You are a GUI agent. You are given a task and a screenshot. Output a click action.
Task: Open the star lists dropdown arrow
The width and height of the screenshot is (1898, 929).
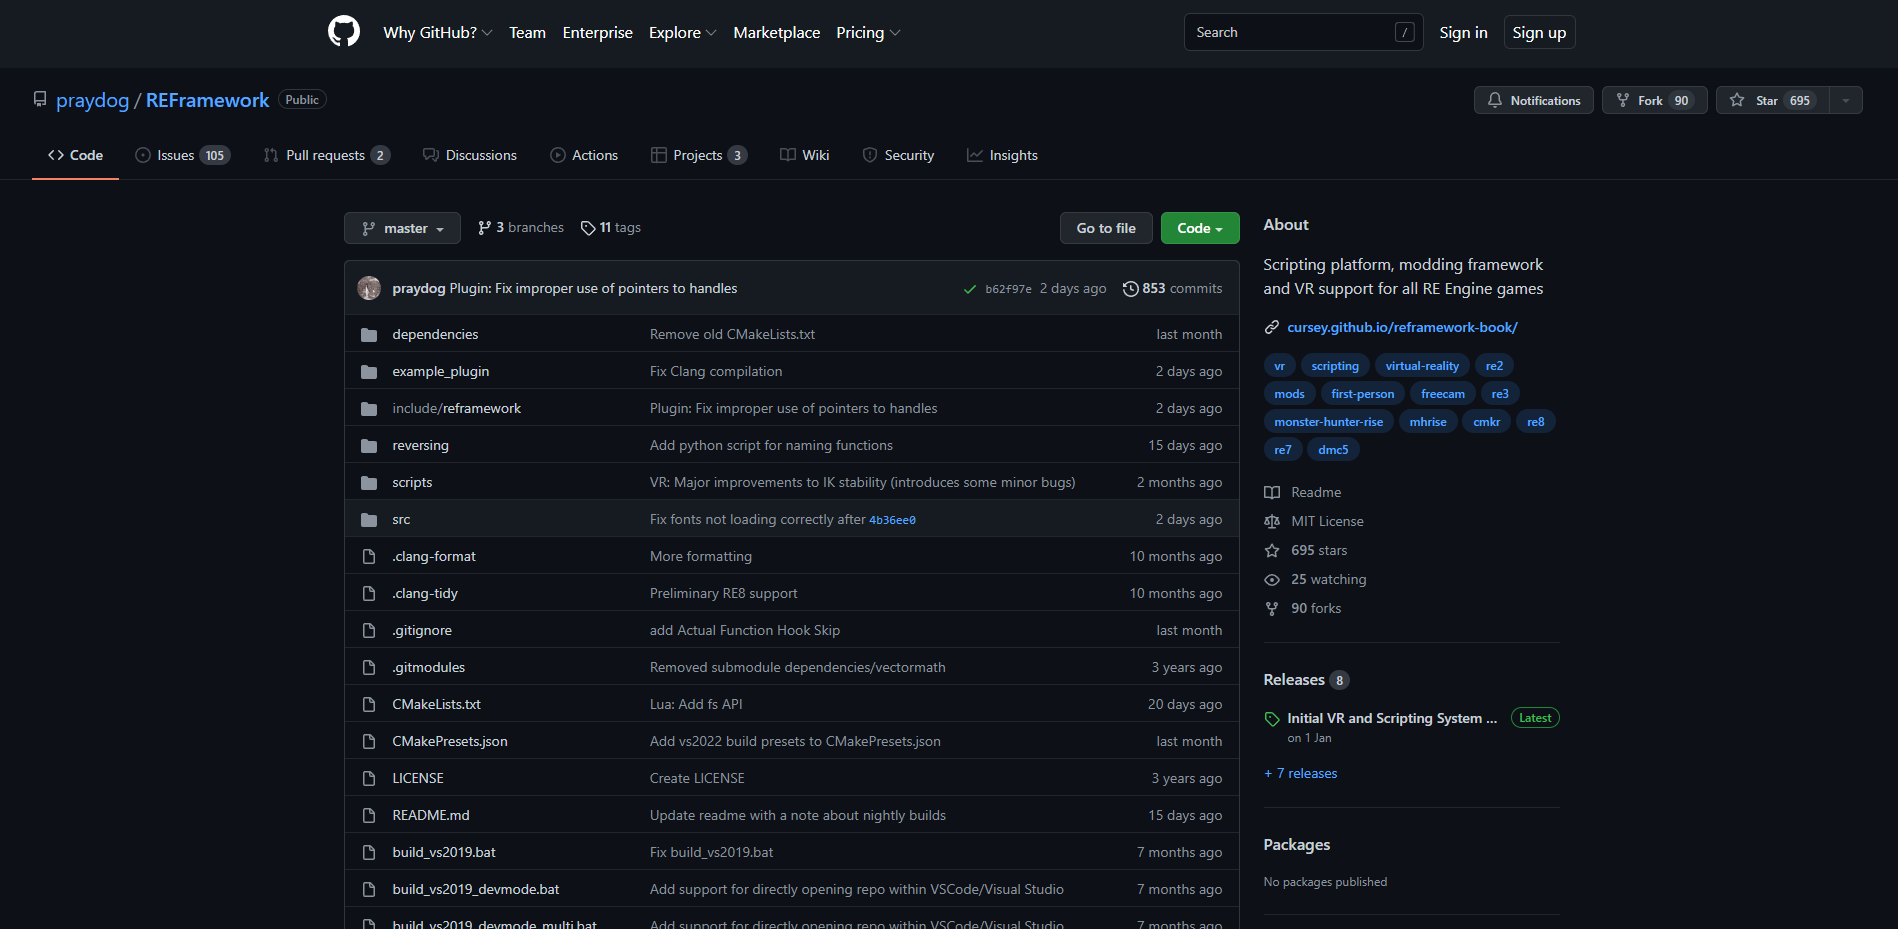pyautogui.click(x=1846, y=100)
